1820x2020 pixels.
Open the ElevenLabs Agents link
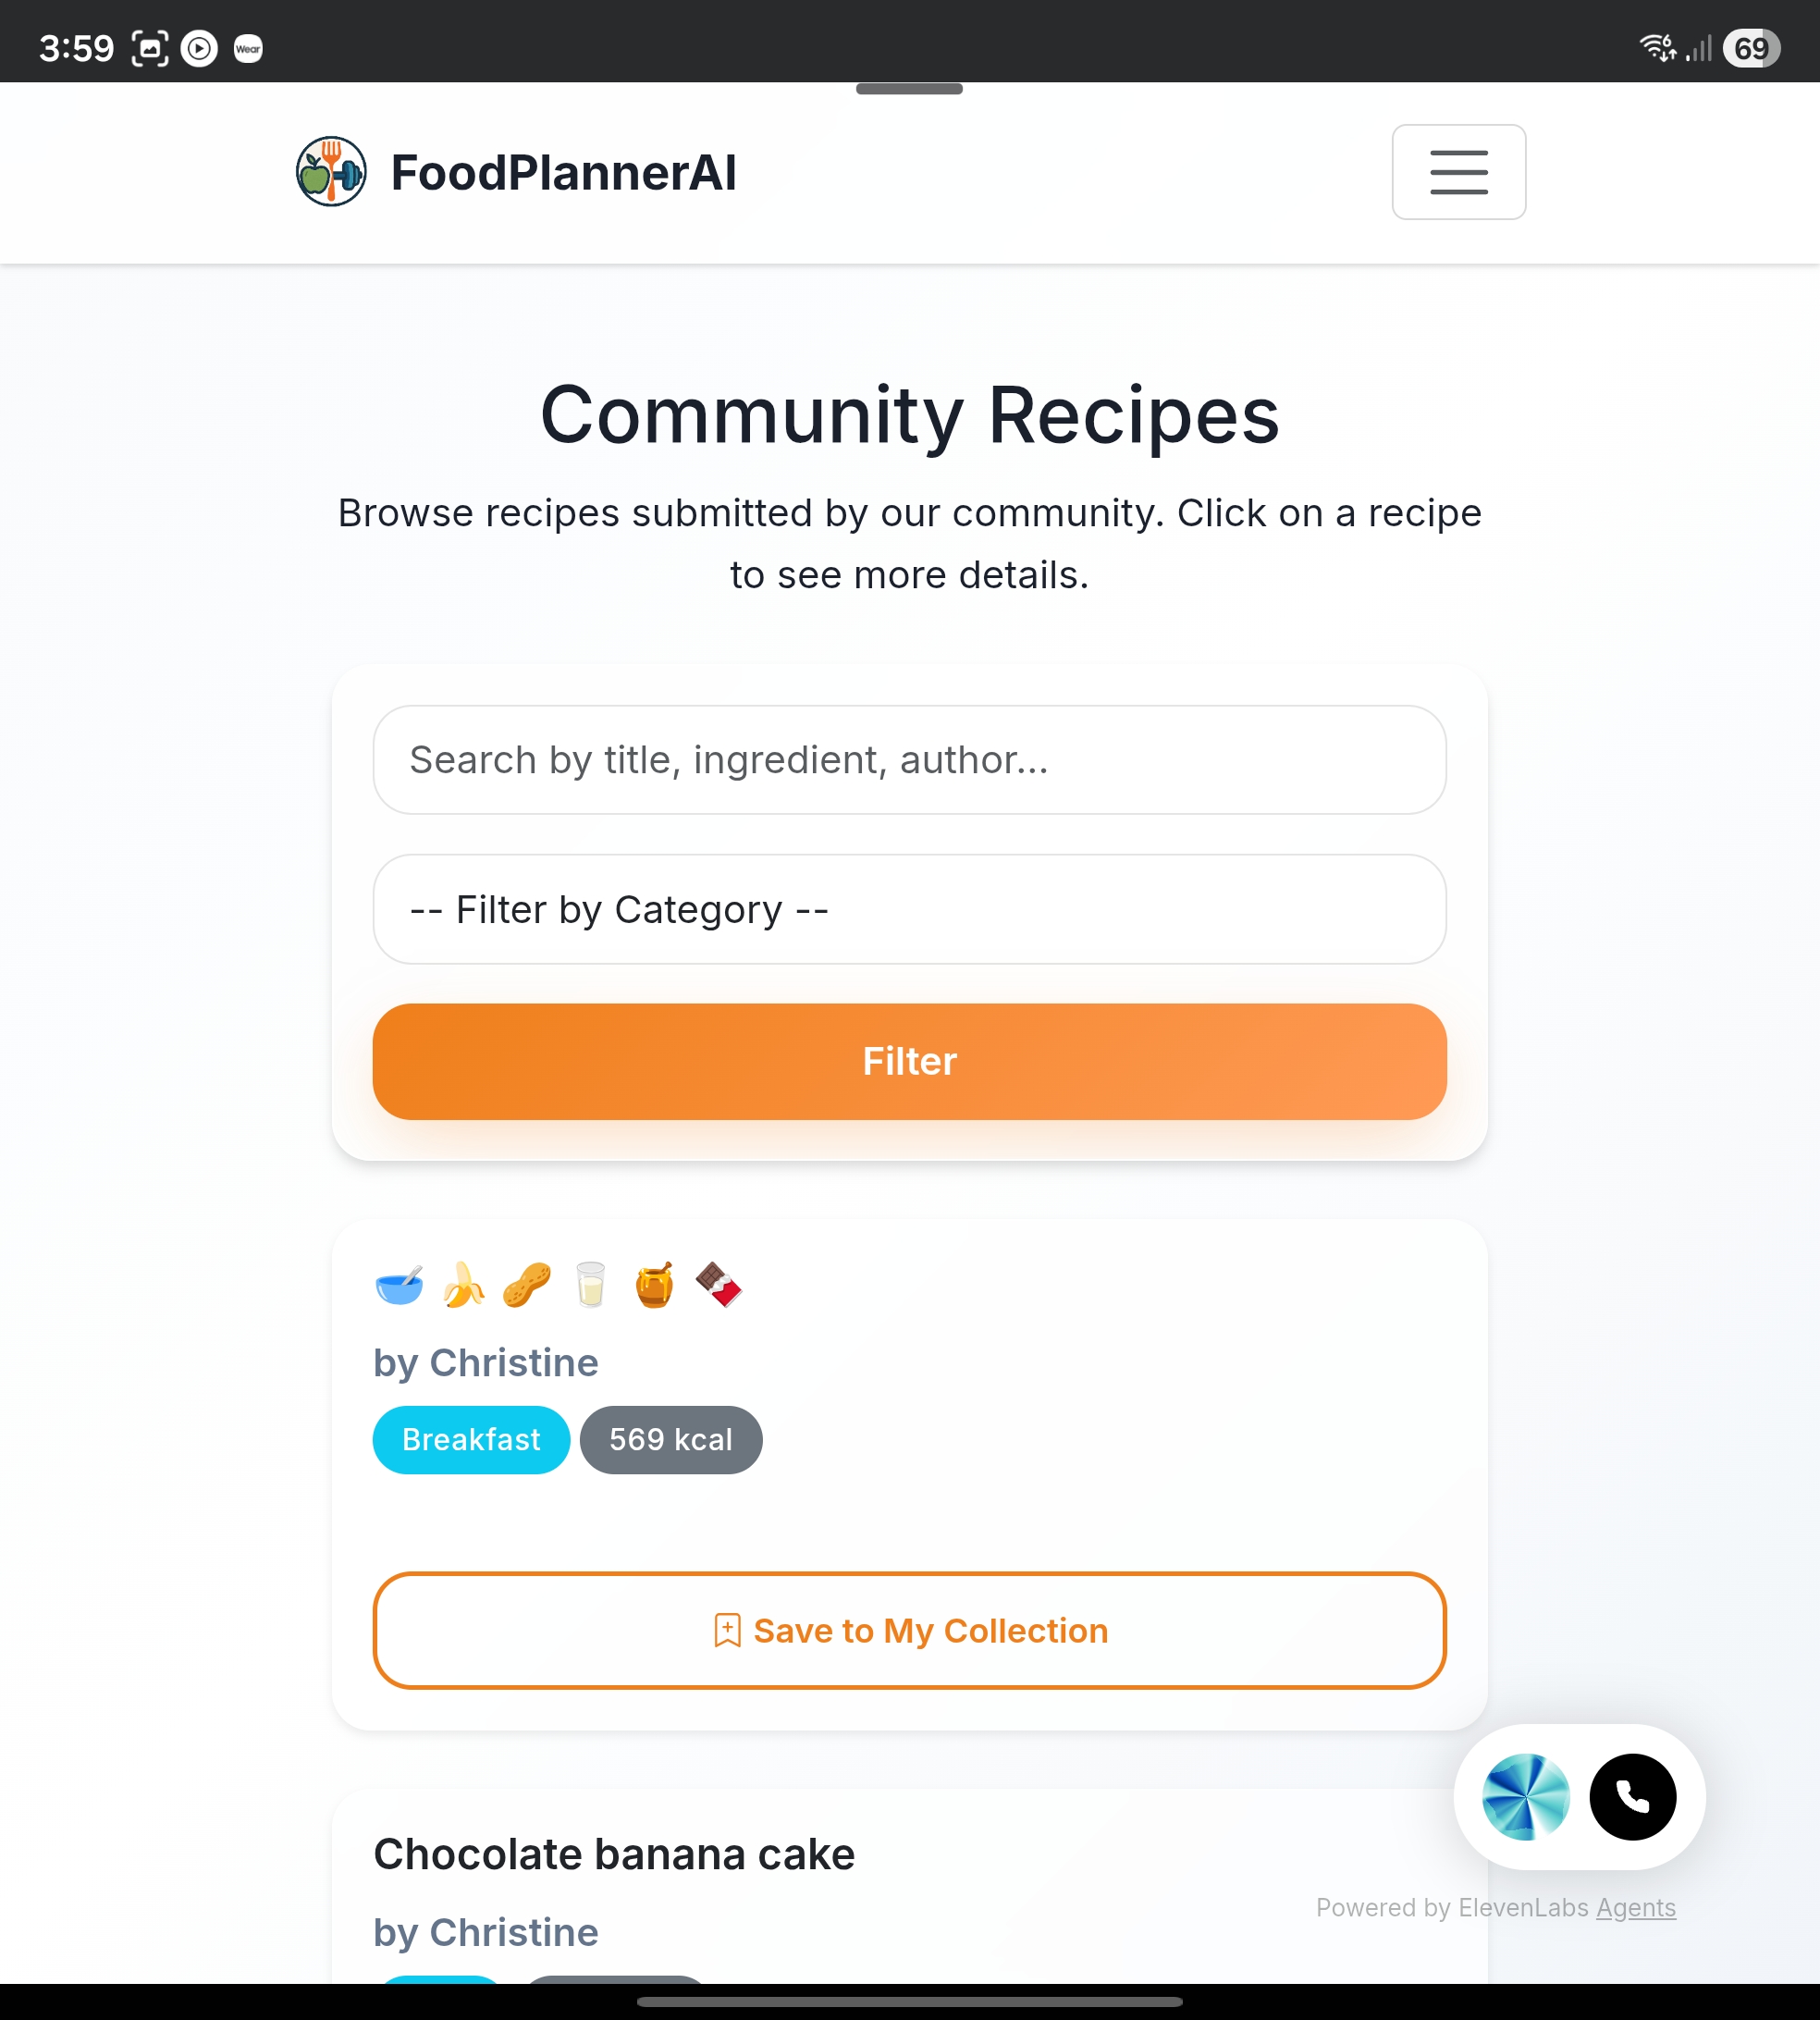(1635, 1908)
